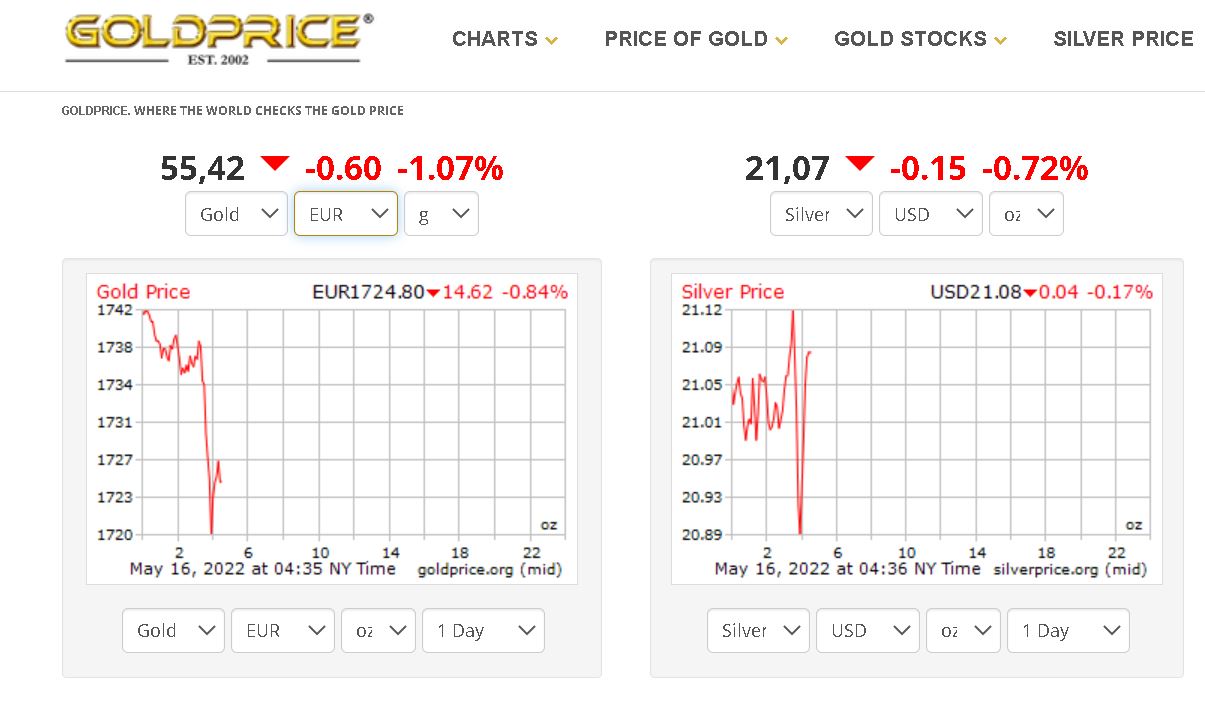Click the chevron next to PRICE OF GOLD
The image size is (1205, 711).
coord(781,41)
